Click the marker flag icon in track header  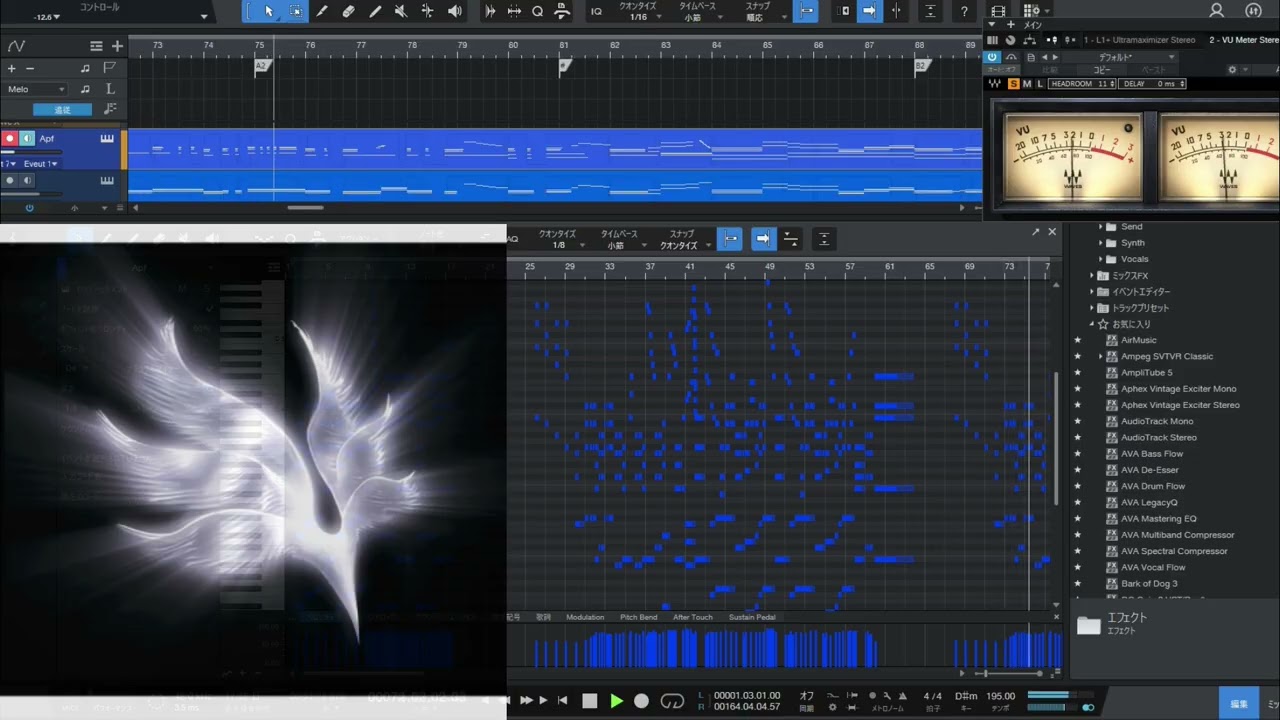coord(109,68)
